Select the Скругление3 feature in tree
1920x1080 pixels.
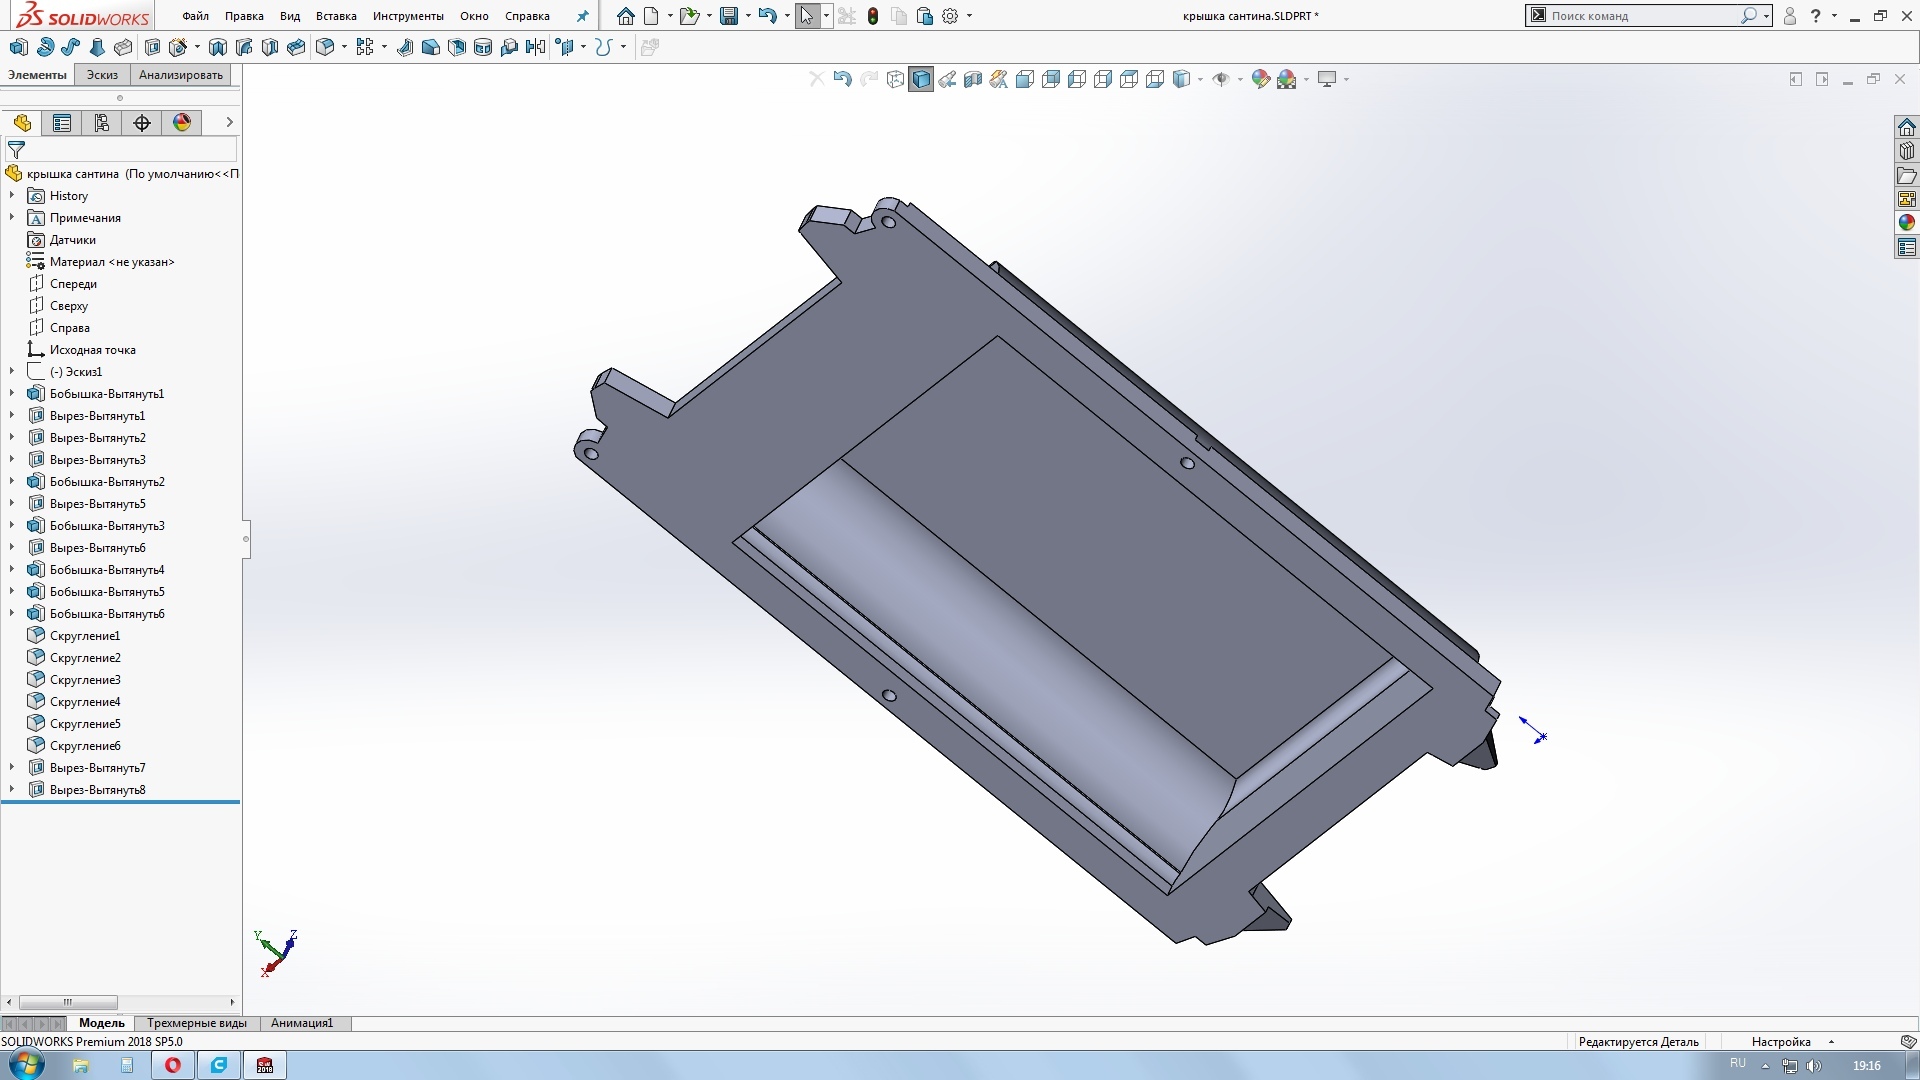pos(85,680)
